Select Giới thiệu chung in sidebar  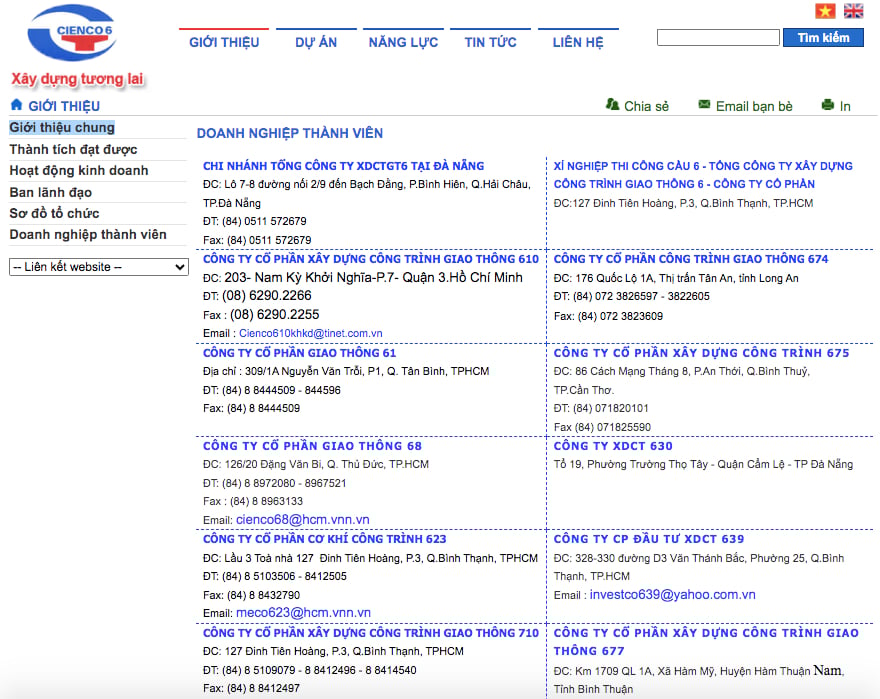(x=62, y=127)
